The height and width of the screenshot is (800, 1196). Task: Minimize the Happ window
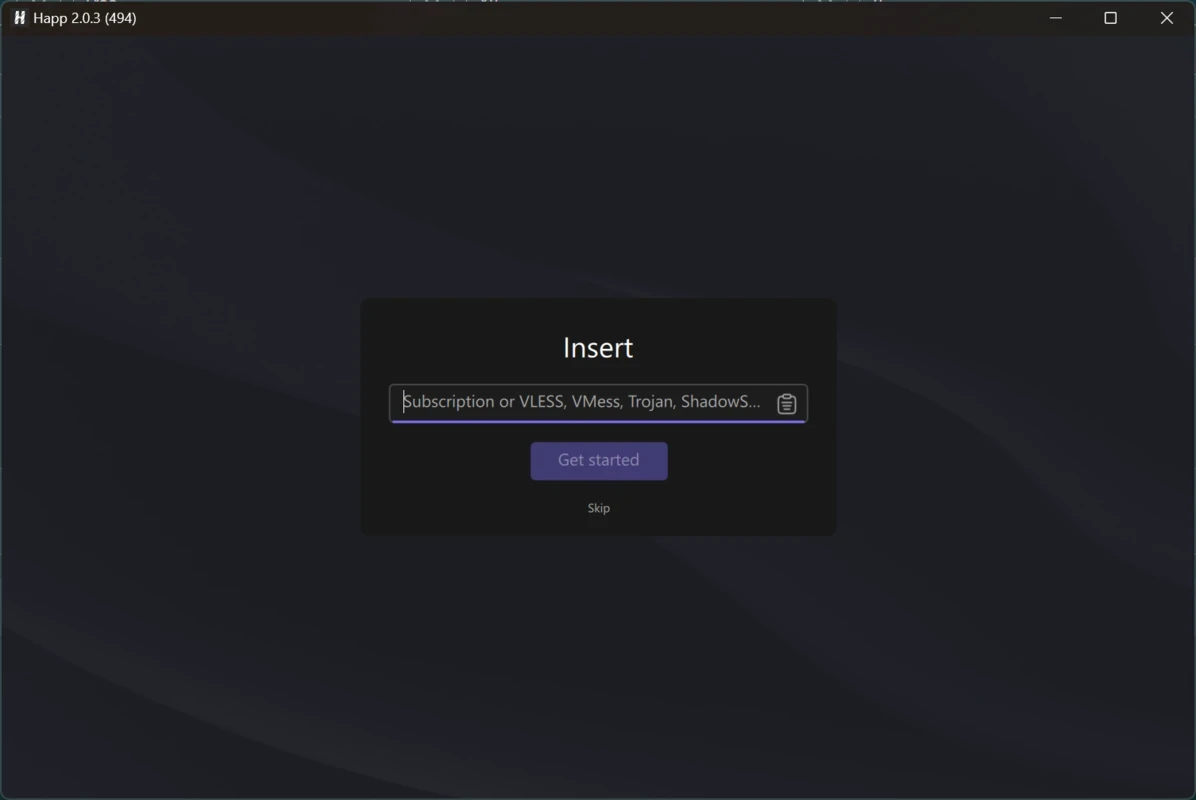tap(1056, 18)
